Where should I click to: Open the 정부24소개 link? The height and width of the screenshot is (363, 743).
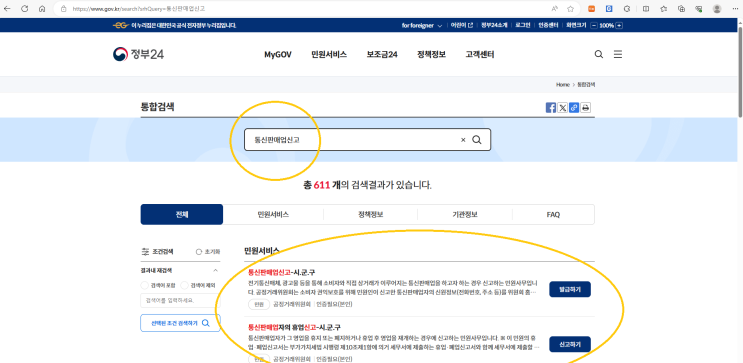[x=494, y=26]
